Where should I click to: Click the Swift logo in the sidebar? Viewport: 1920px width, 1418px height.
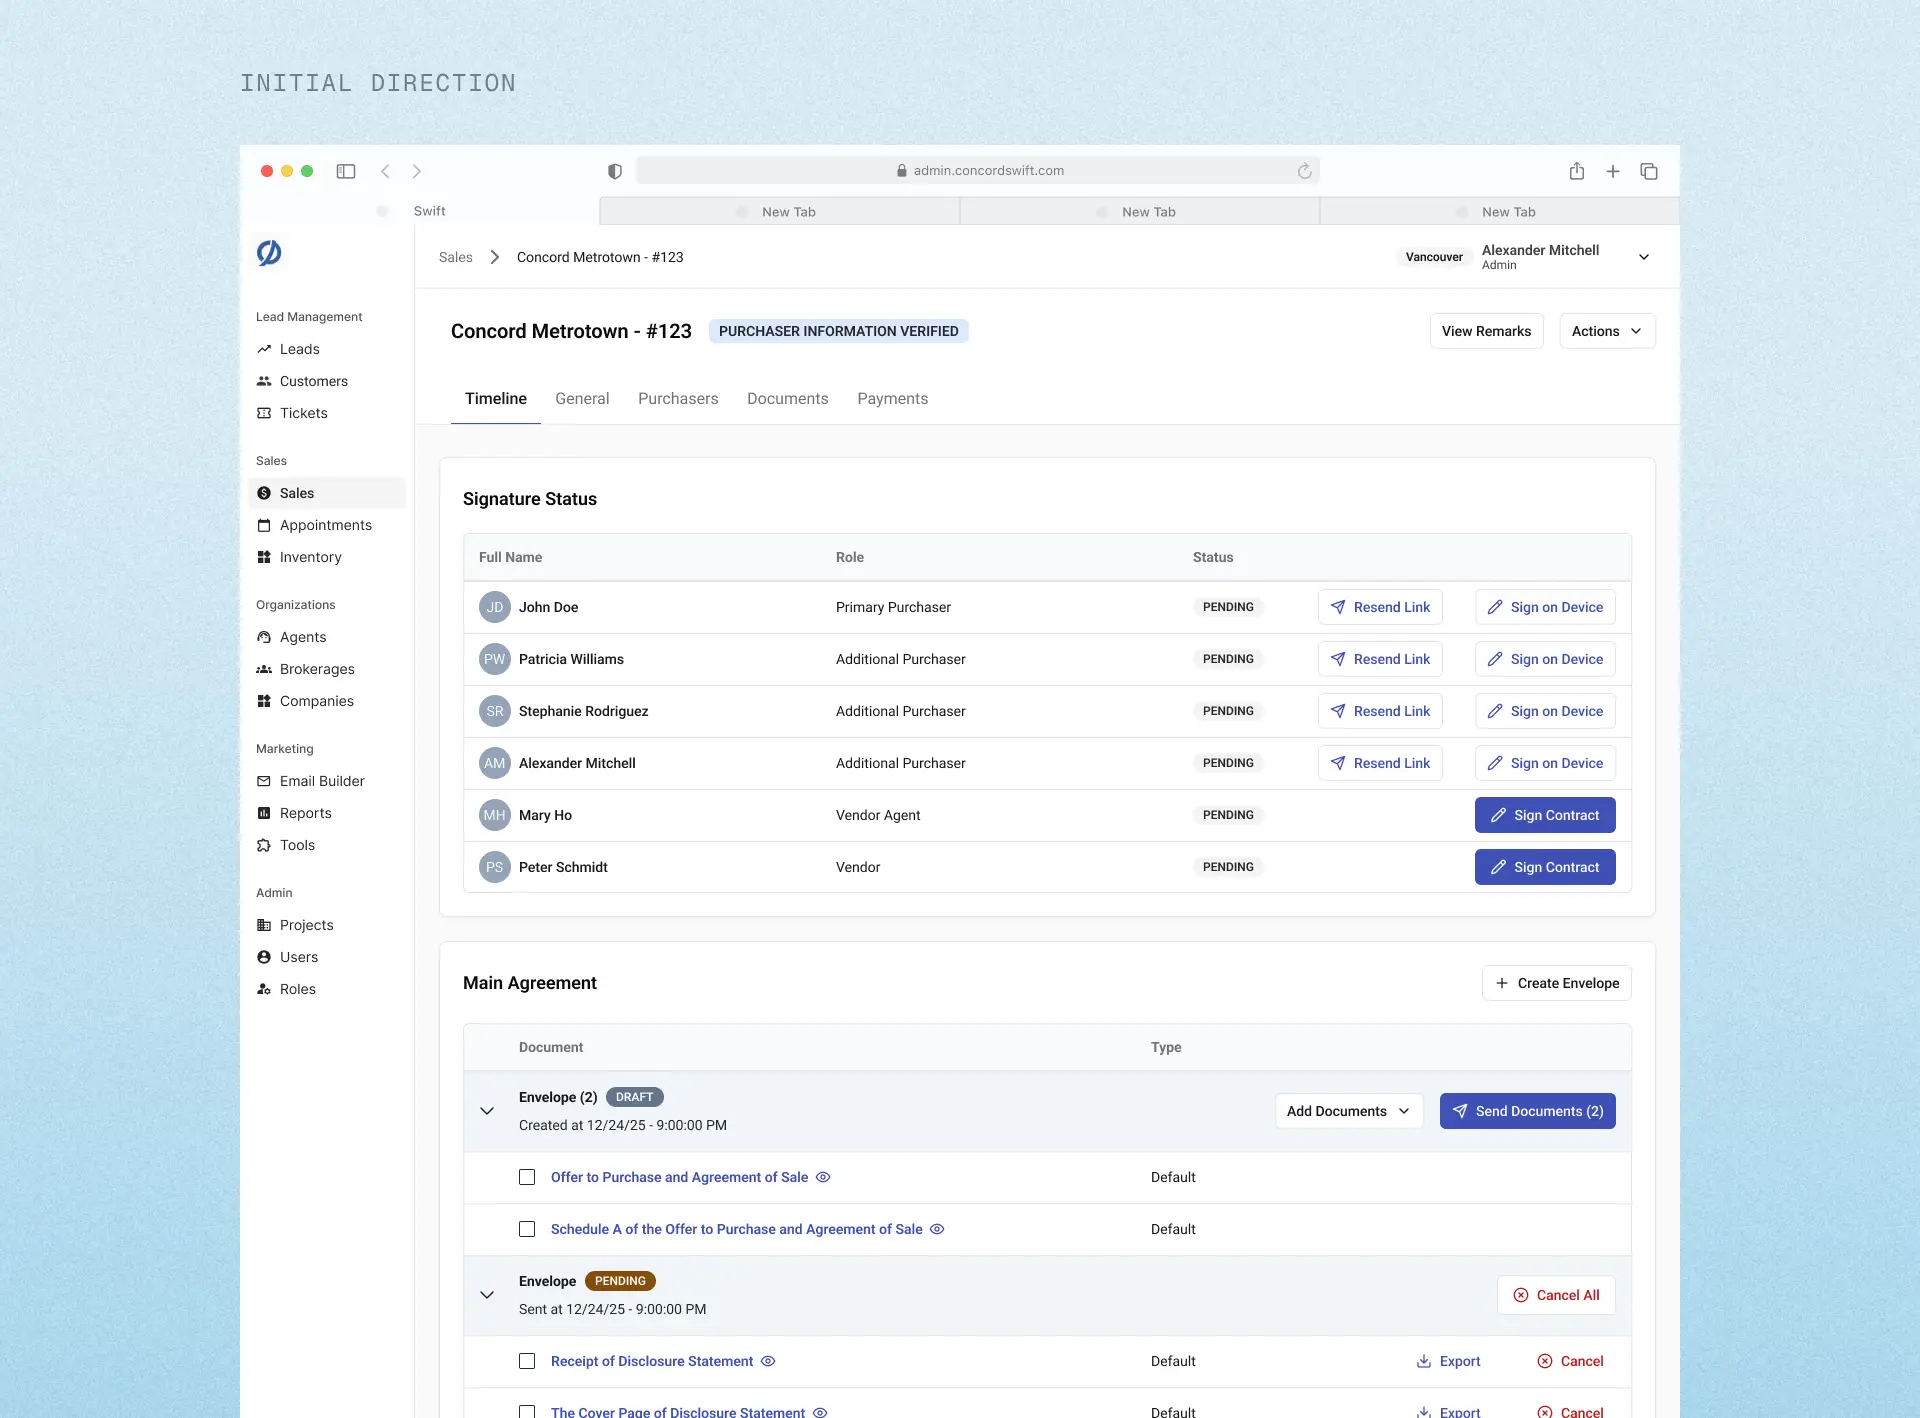(x=269, y=253)
